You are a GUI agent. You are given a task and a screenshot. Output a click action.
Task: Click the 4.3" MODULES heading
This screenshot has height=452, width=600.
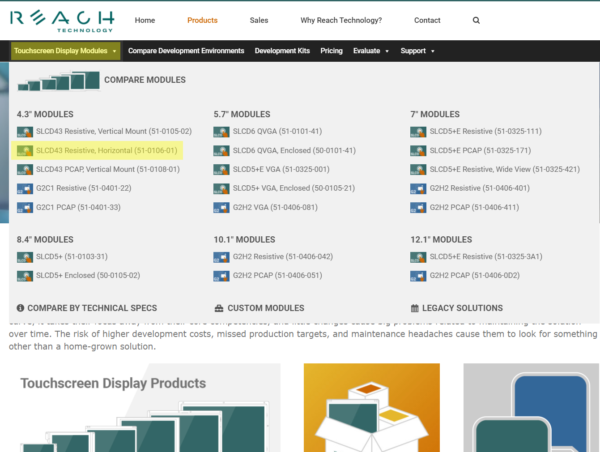[x=45, y=114]
